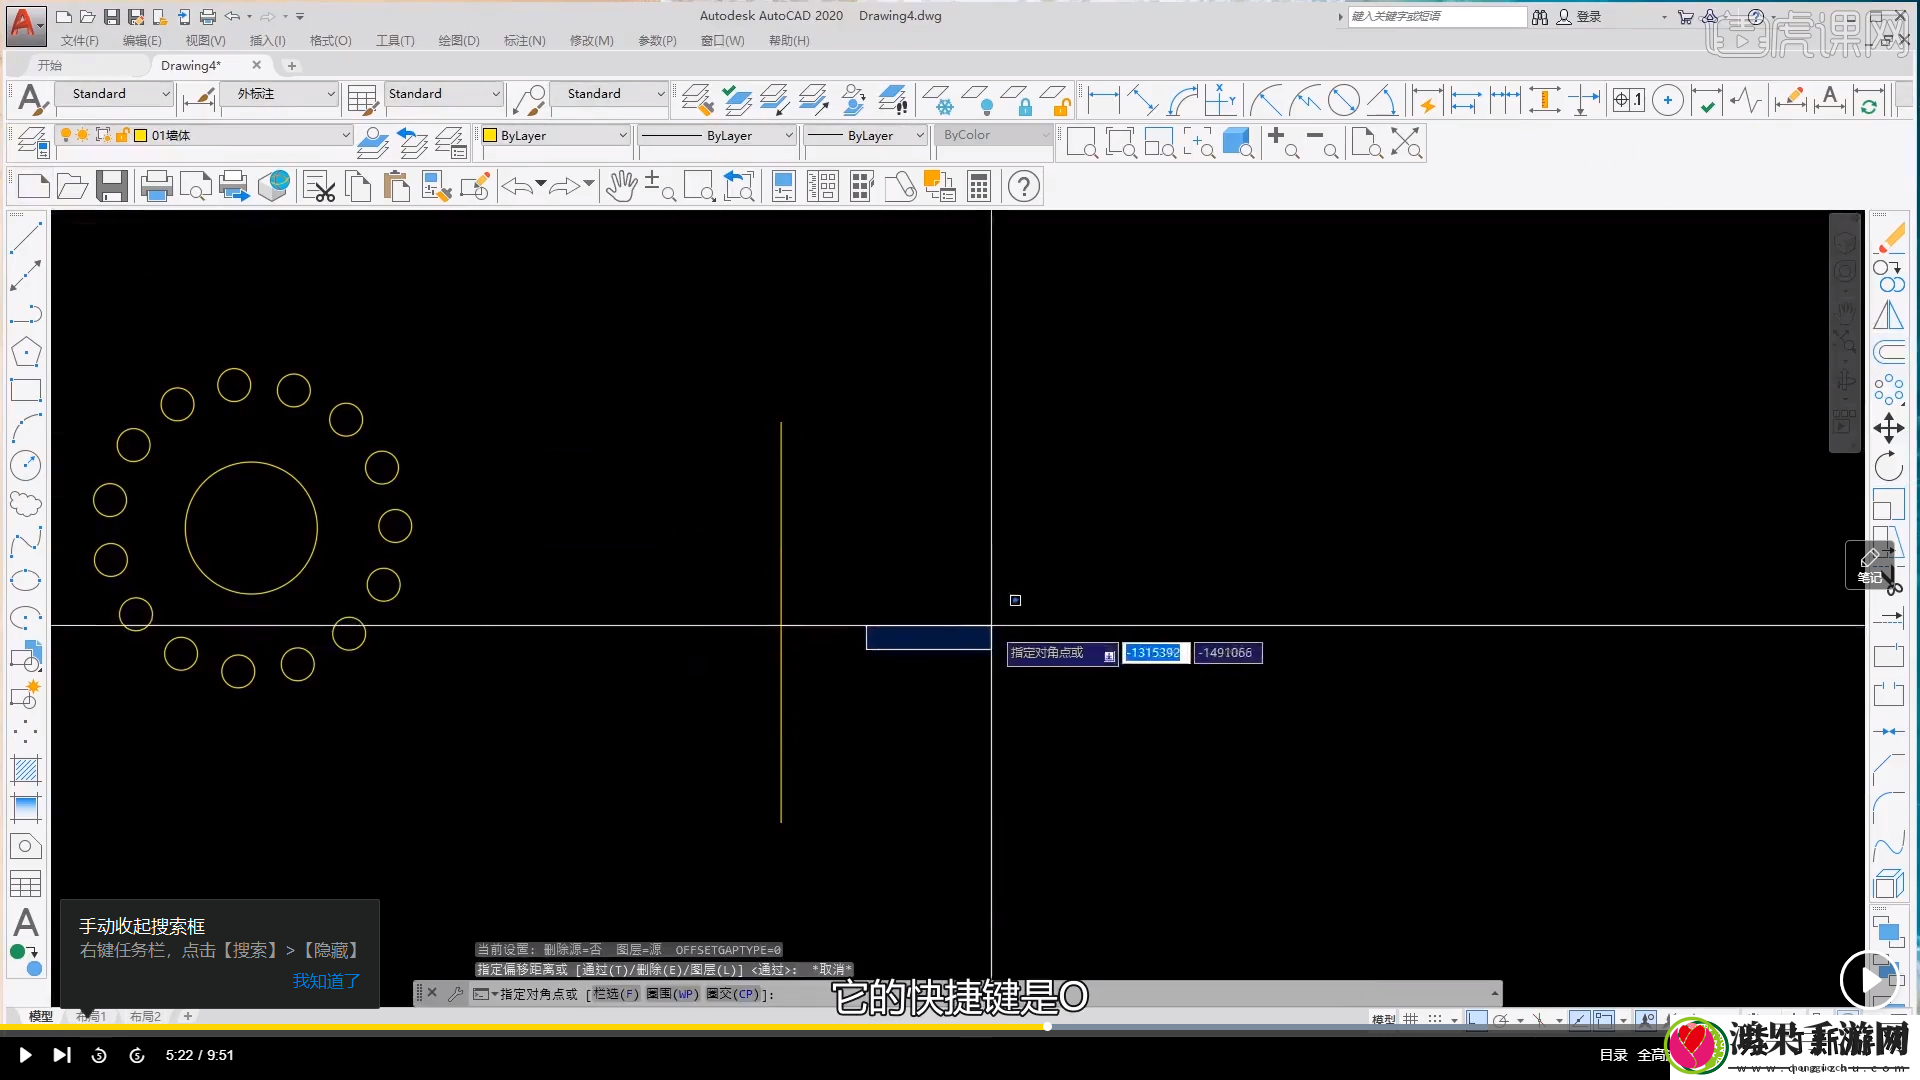The width and height of the screenshot is (1920, 1080).
Task: Toggle layer freeze sun icon
Action: 83,135
